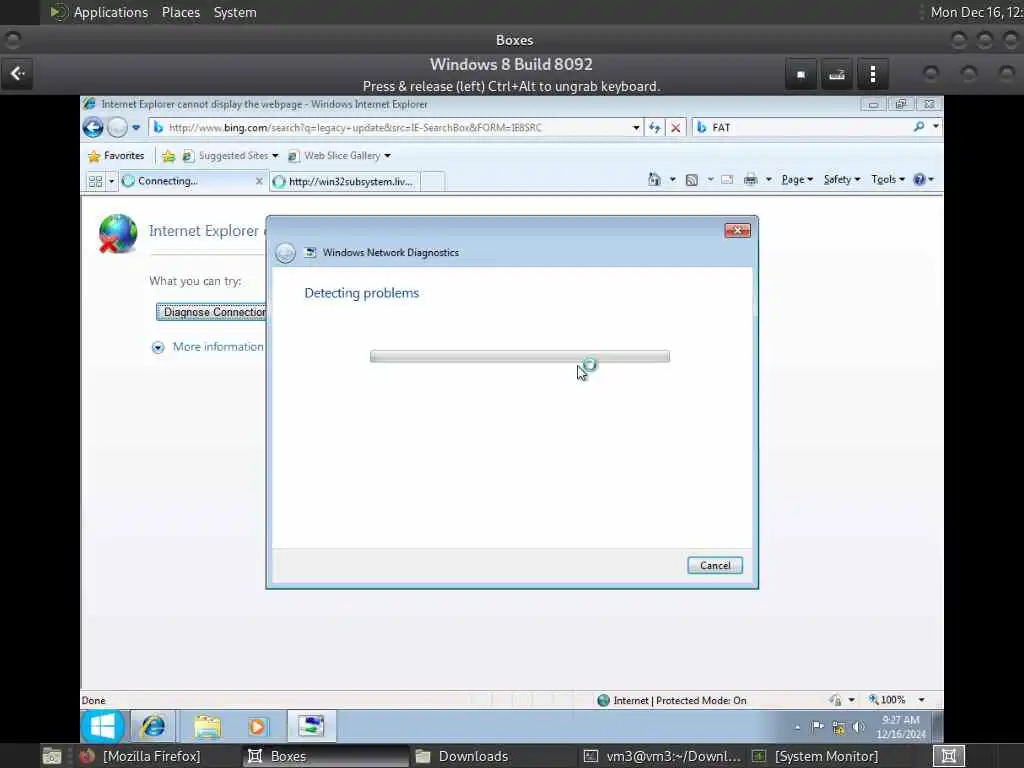
Task: Open a new blank tab
Action: coord(433,182)
